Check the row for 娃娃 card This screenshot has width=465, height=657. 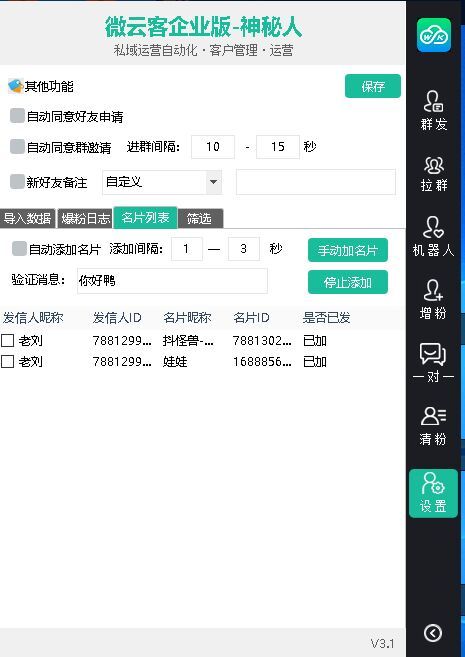[x=8, y=362]
